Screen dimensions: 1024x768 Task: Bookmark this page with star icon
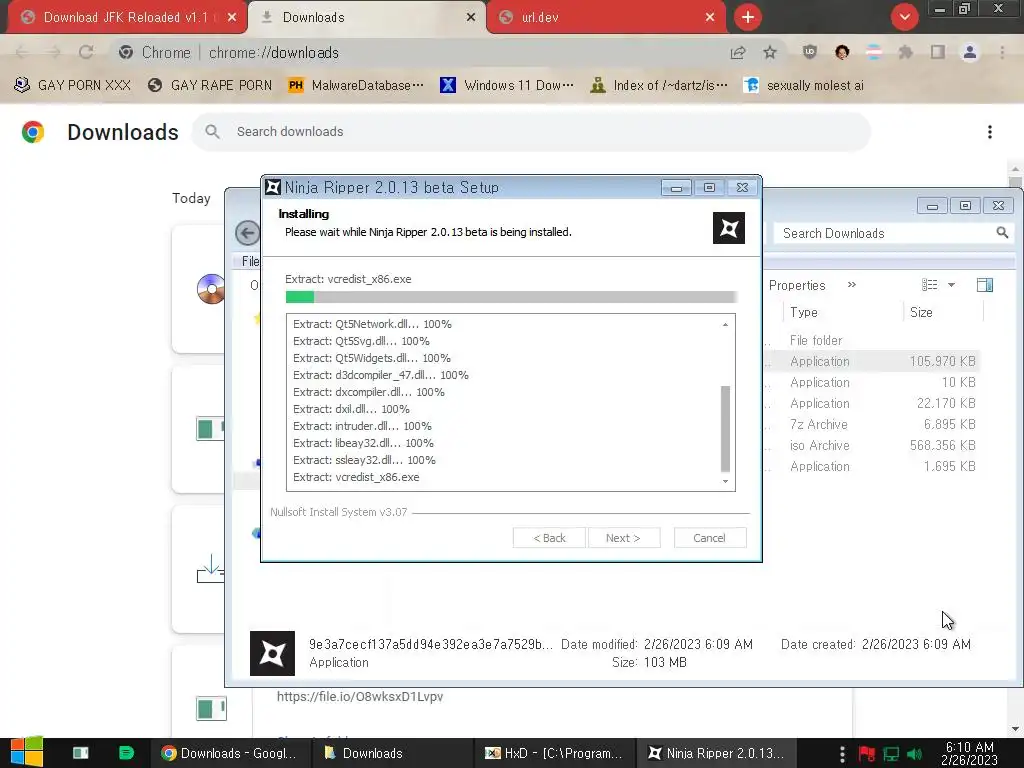coord(770,52)
